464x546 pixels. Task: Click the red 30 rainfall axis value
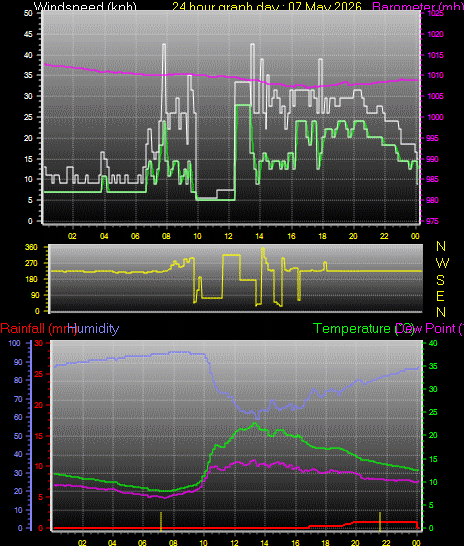pyautogui.click(x=39, y=343)
